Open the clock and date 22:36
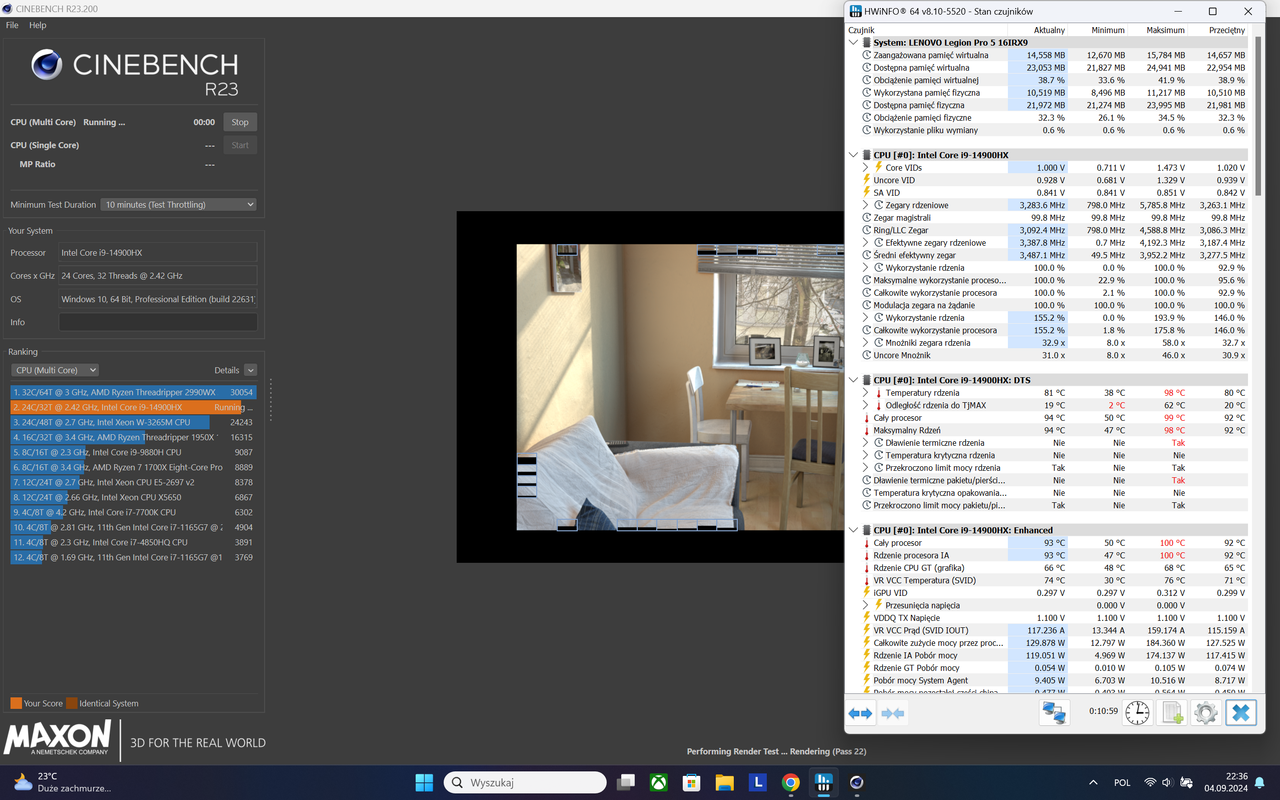Viewport: 1280px width, 800px height. pyautogui.click(x=1225, y=782)
